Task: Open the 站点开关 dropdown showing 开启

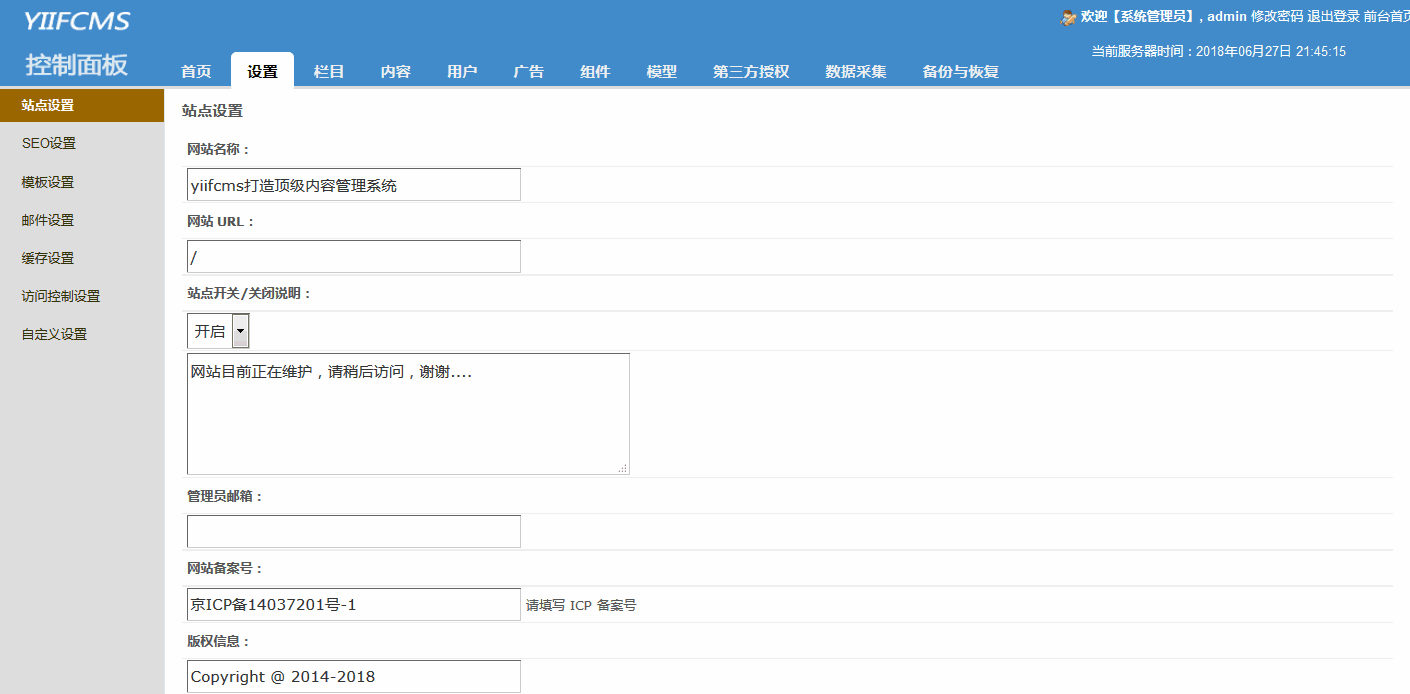Action: click(218, 331)
